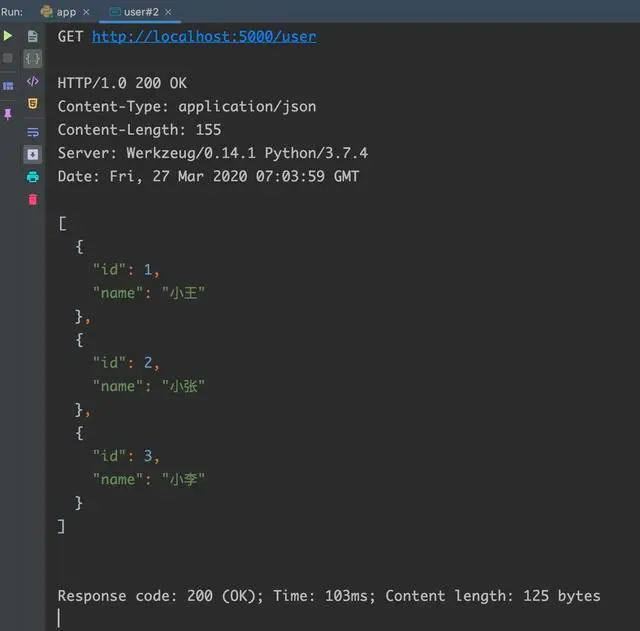Open the restore layout icon
Viewport: 640px width, 631px height.
[8, 86]
